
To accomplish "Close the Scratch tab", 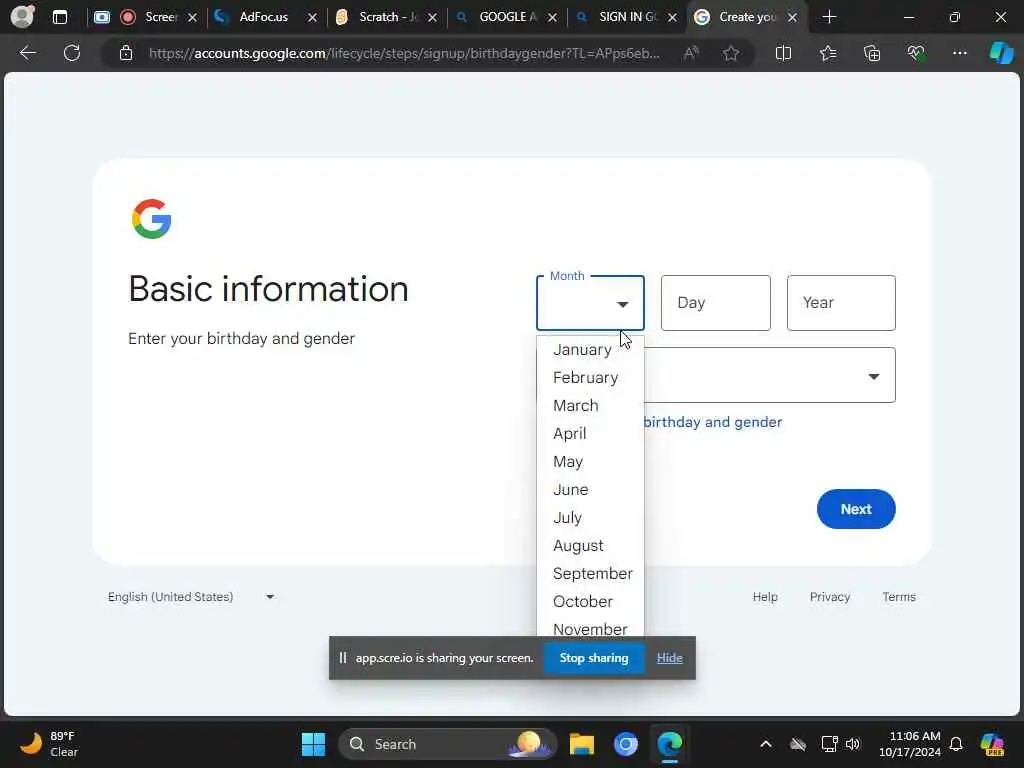I will pyautogui.click(x=432, y=18).
